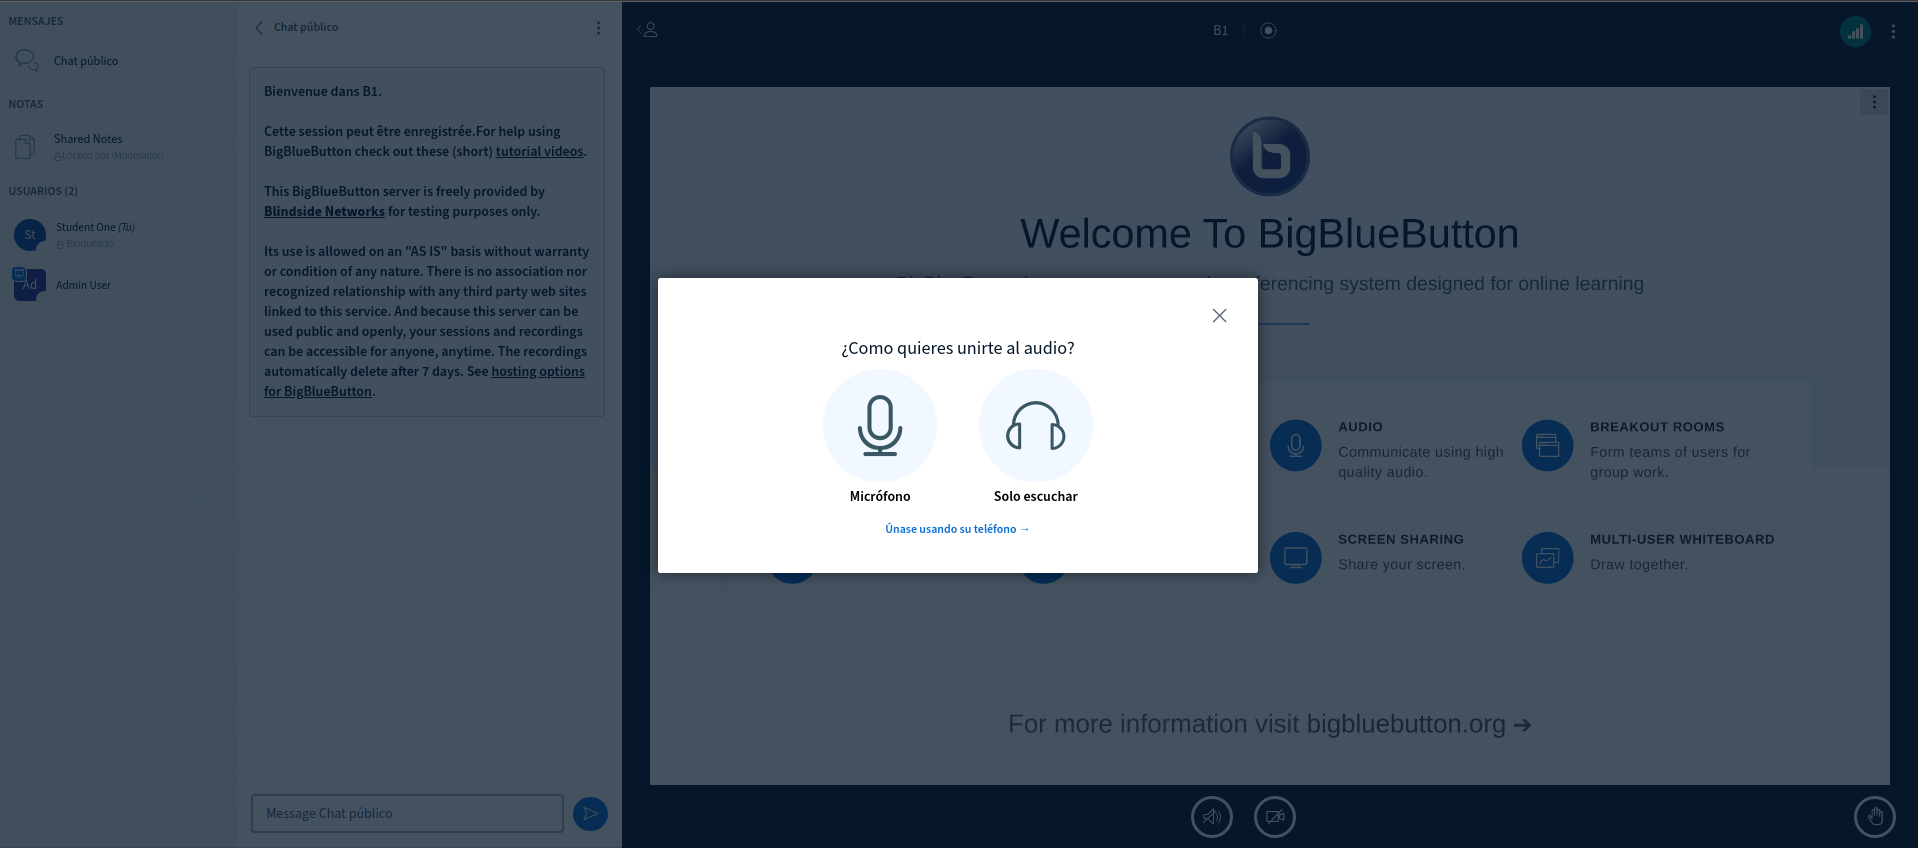This screenshot has width=1918, height=848.
Task: Choose Solo escuchar headphones option
Action: (1036, 426)
